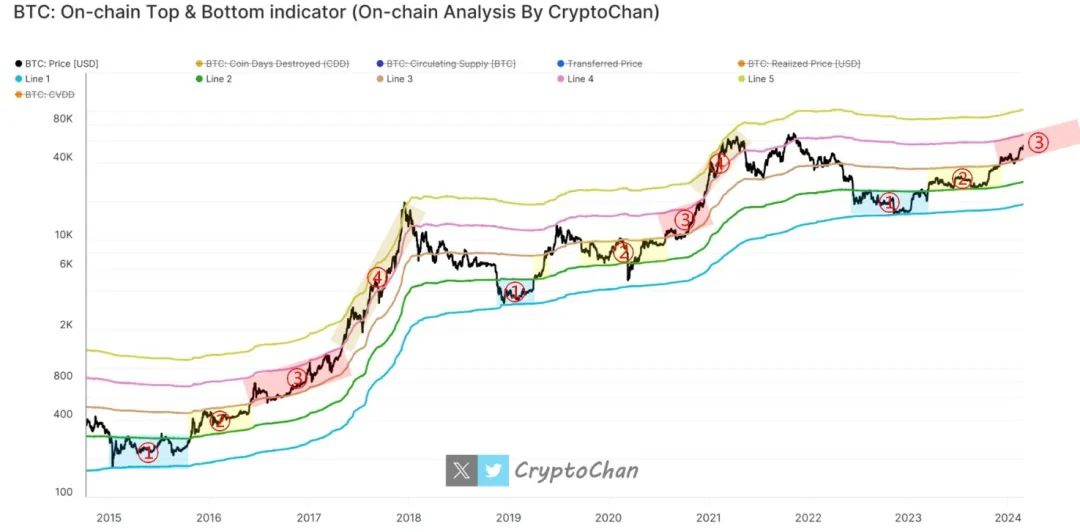The image size is (1080, 532).
Task: Click the CryptoChan watermark text
Action: pyautogui.click(x=575, y=470)
